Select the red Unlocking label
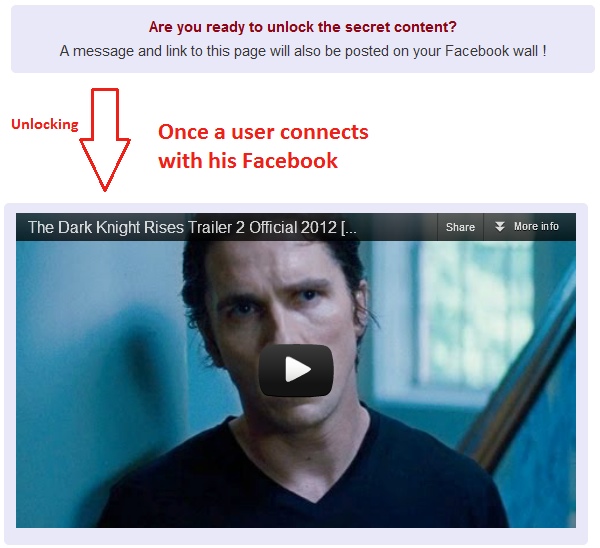The image size is (600, 548). (x=45, y=124)
